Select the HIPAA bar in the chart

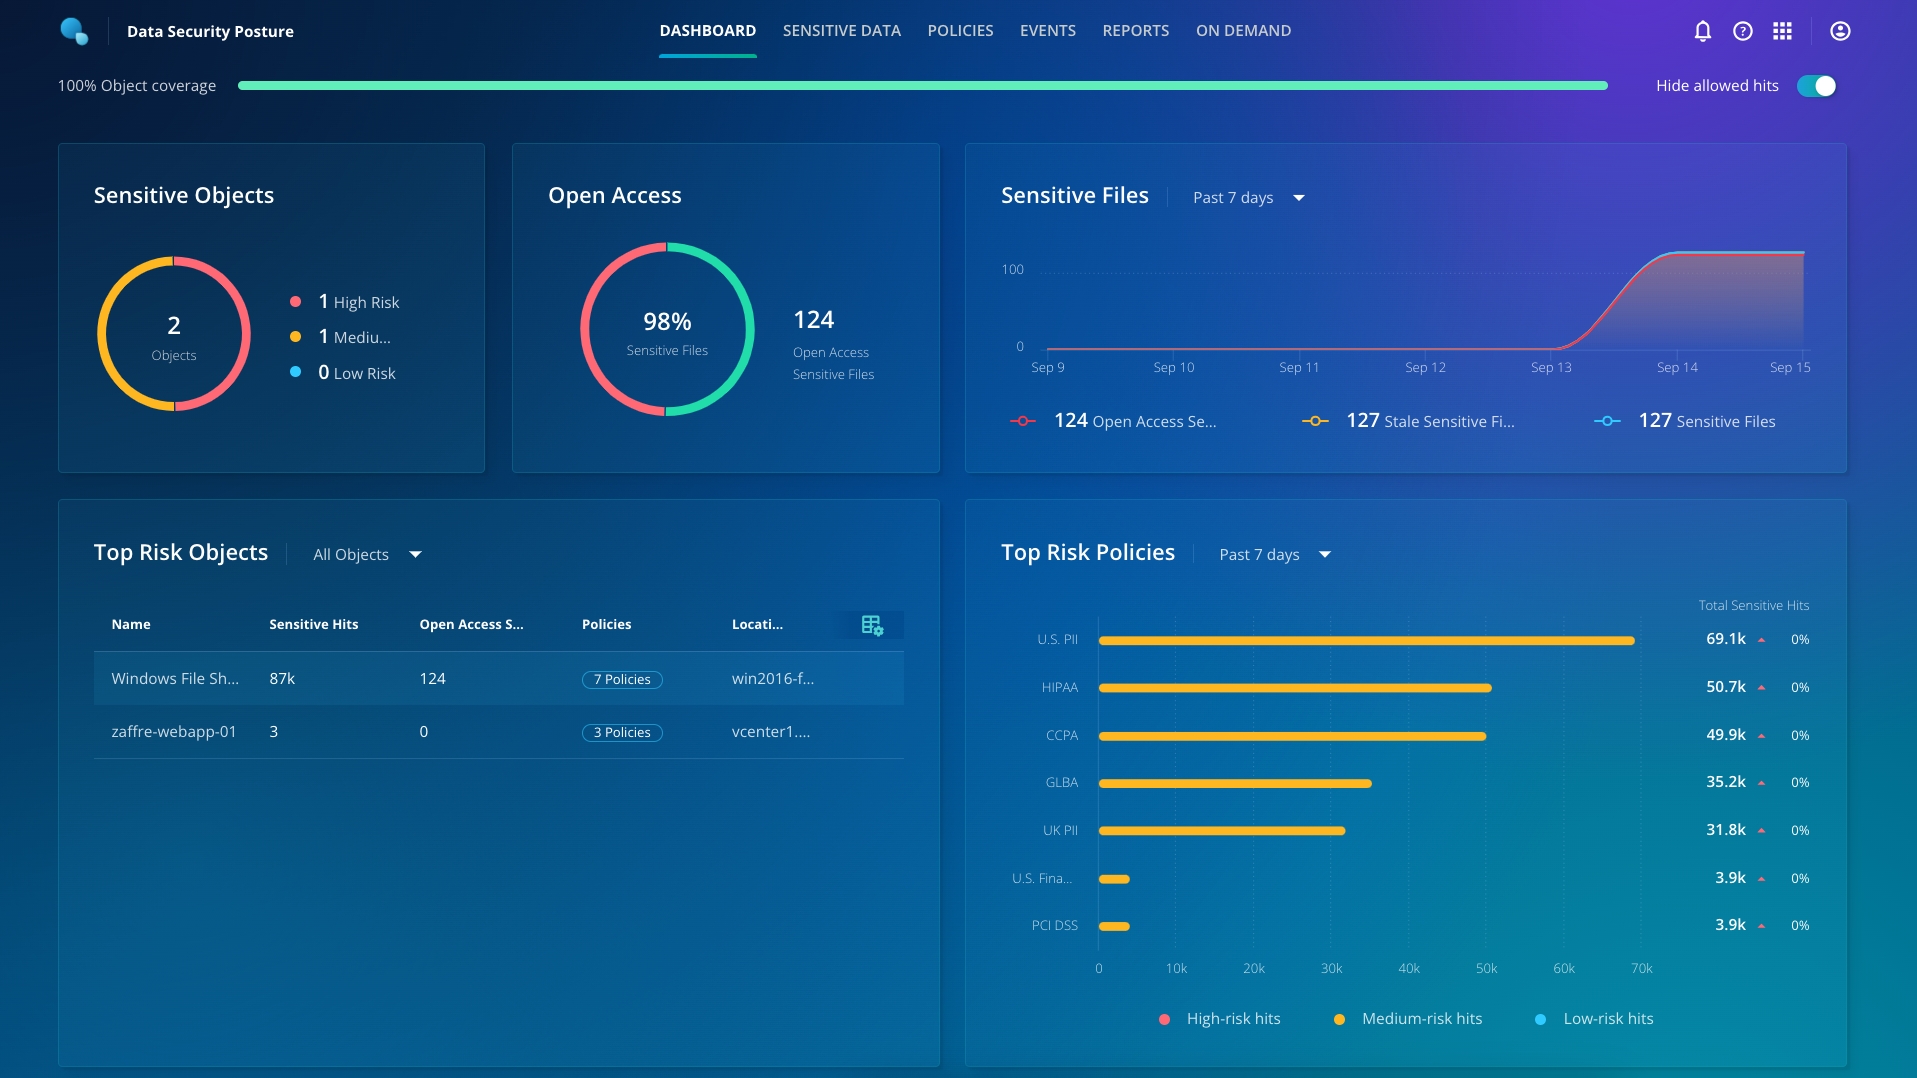[1295, 688]
